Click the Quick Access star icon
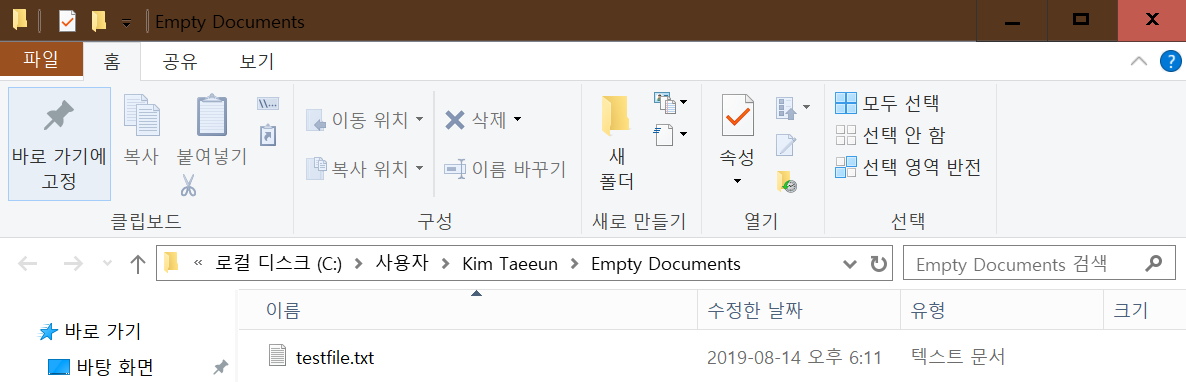 pos(48,331)
